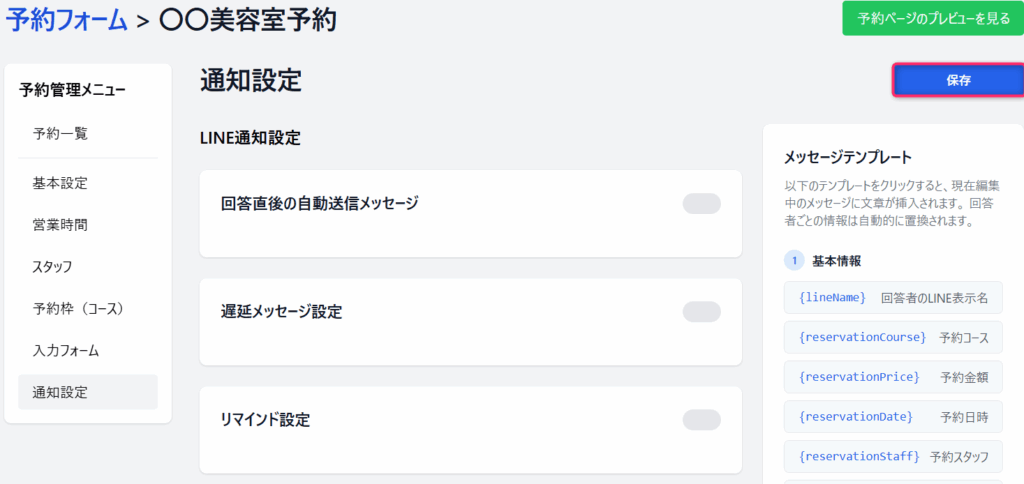Click the 予約フォーム breadcrumb link

click(67, 20)
